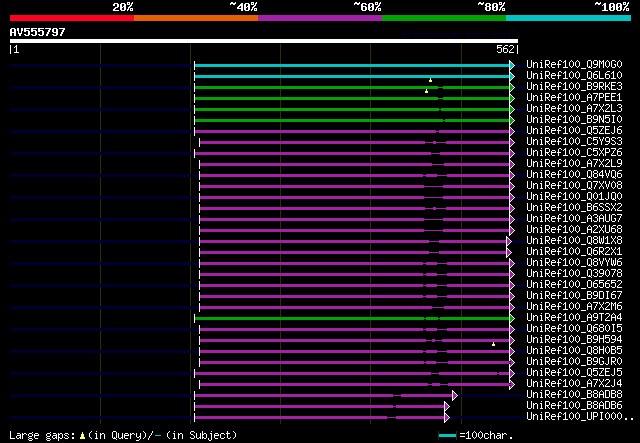Screen dimensions: 640x443
Task: Open hit UniRef100_Q9M0G0
Action: (574, 65)
